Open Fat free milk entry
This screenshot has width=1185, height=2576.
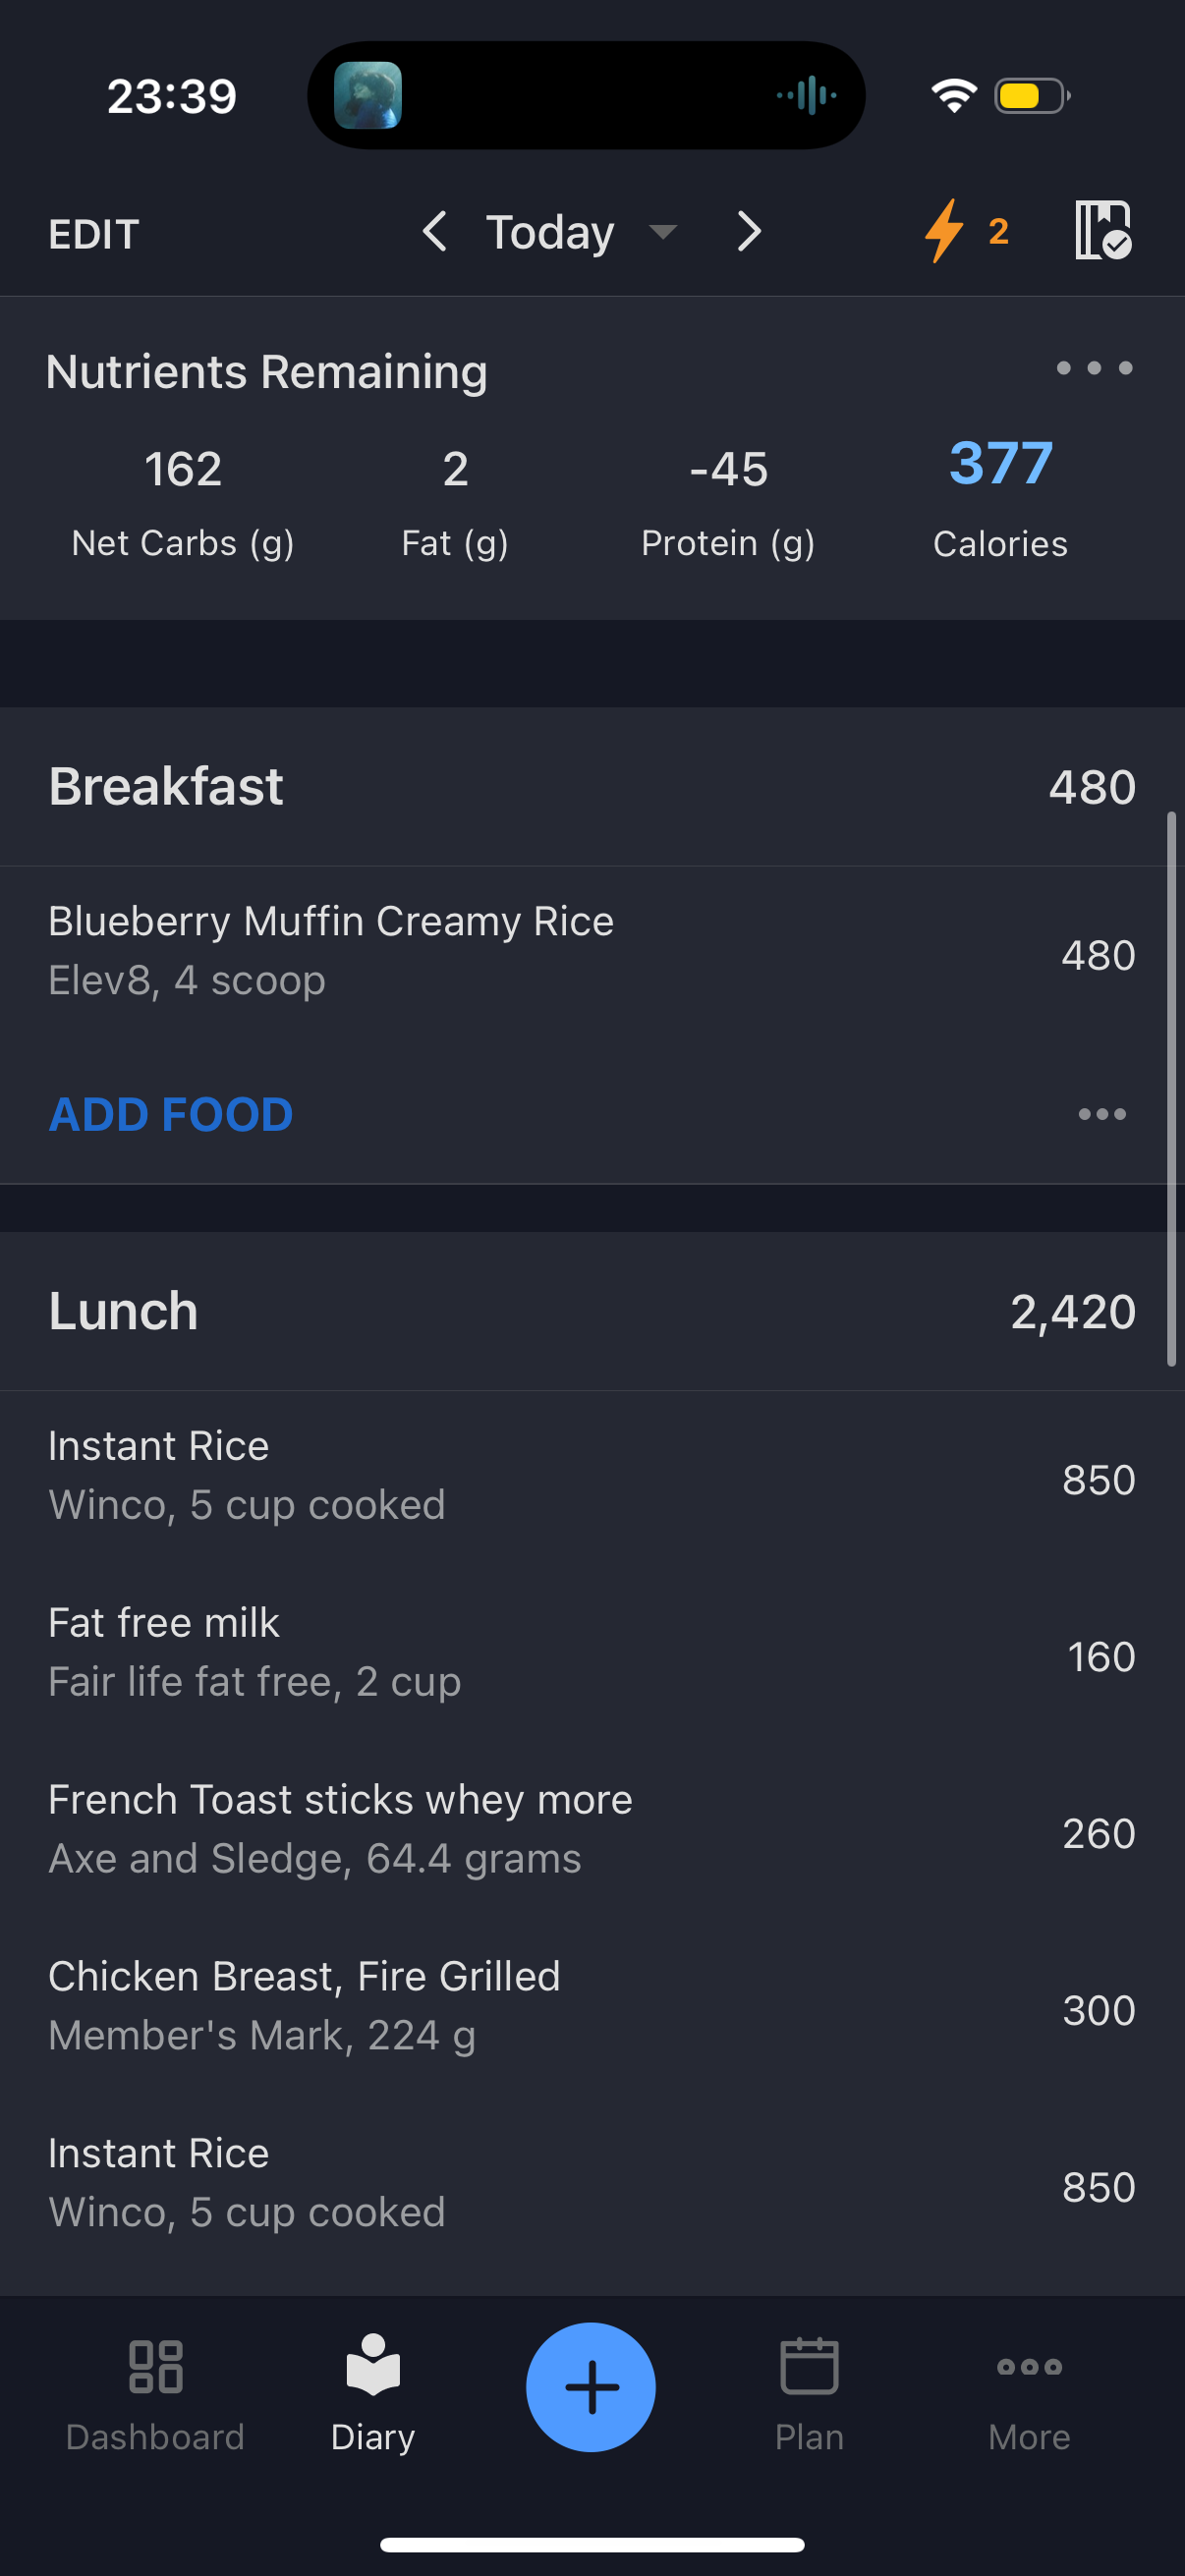[x=592, y=1654]
